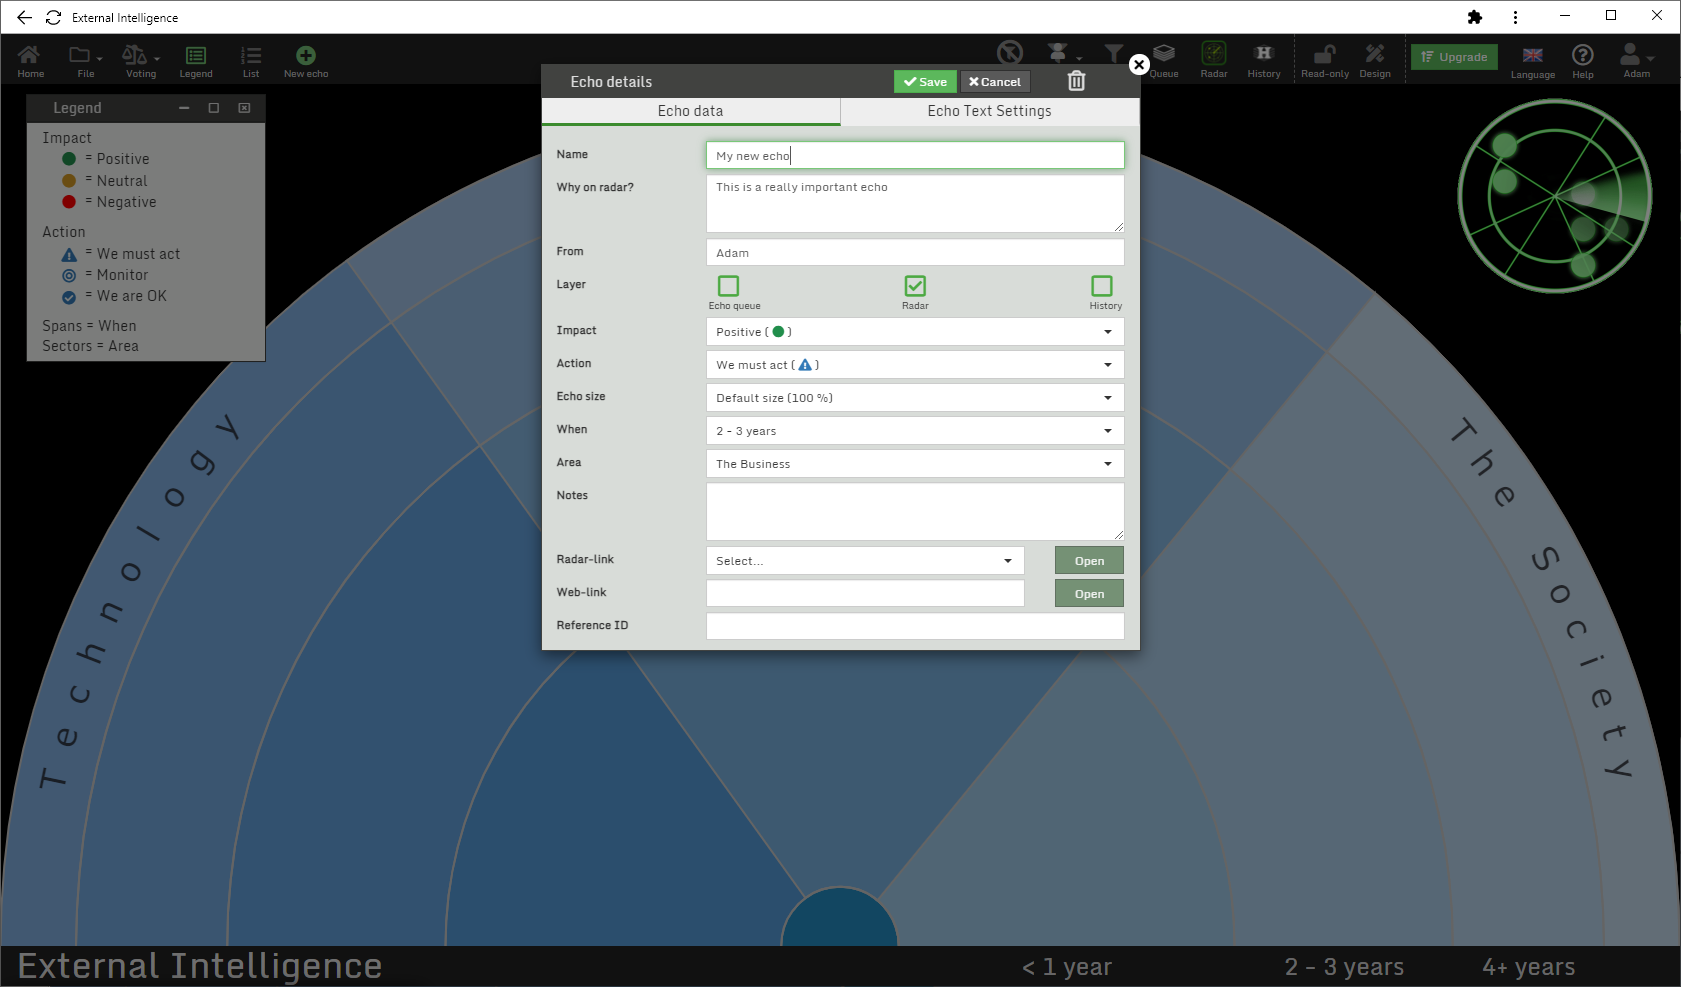Click the Why on radar text area
The image size is (1681, 987).
pos(915,204)
